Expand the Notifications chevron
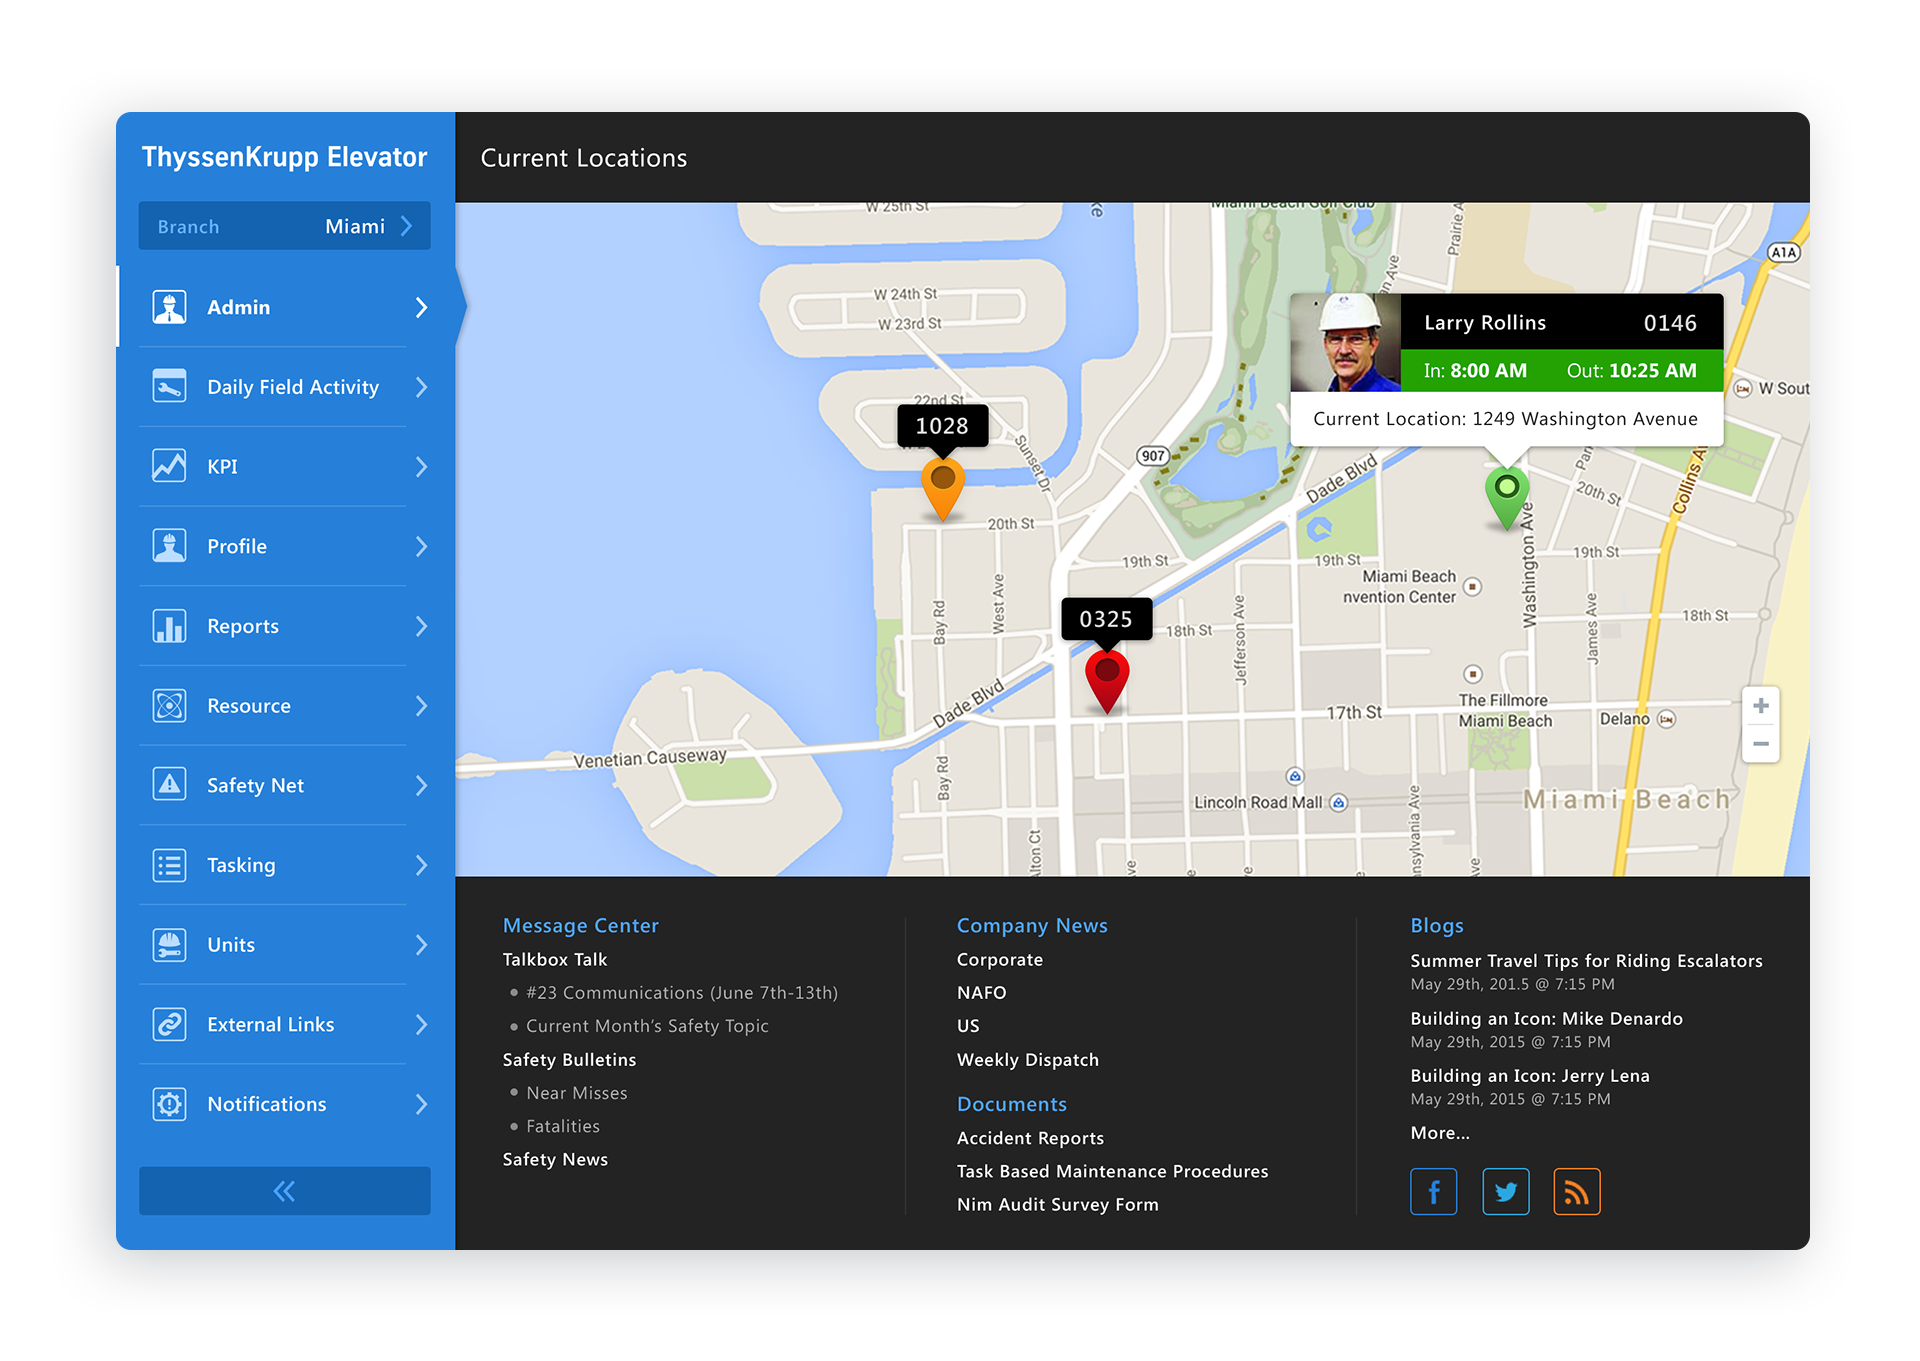 click(x=421, y=1104)
